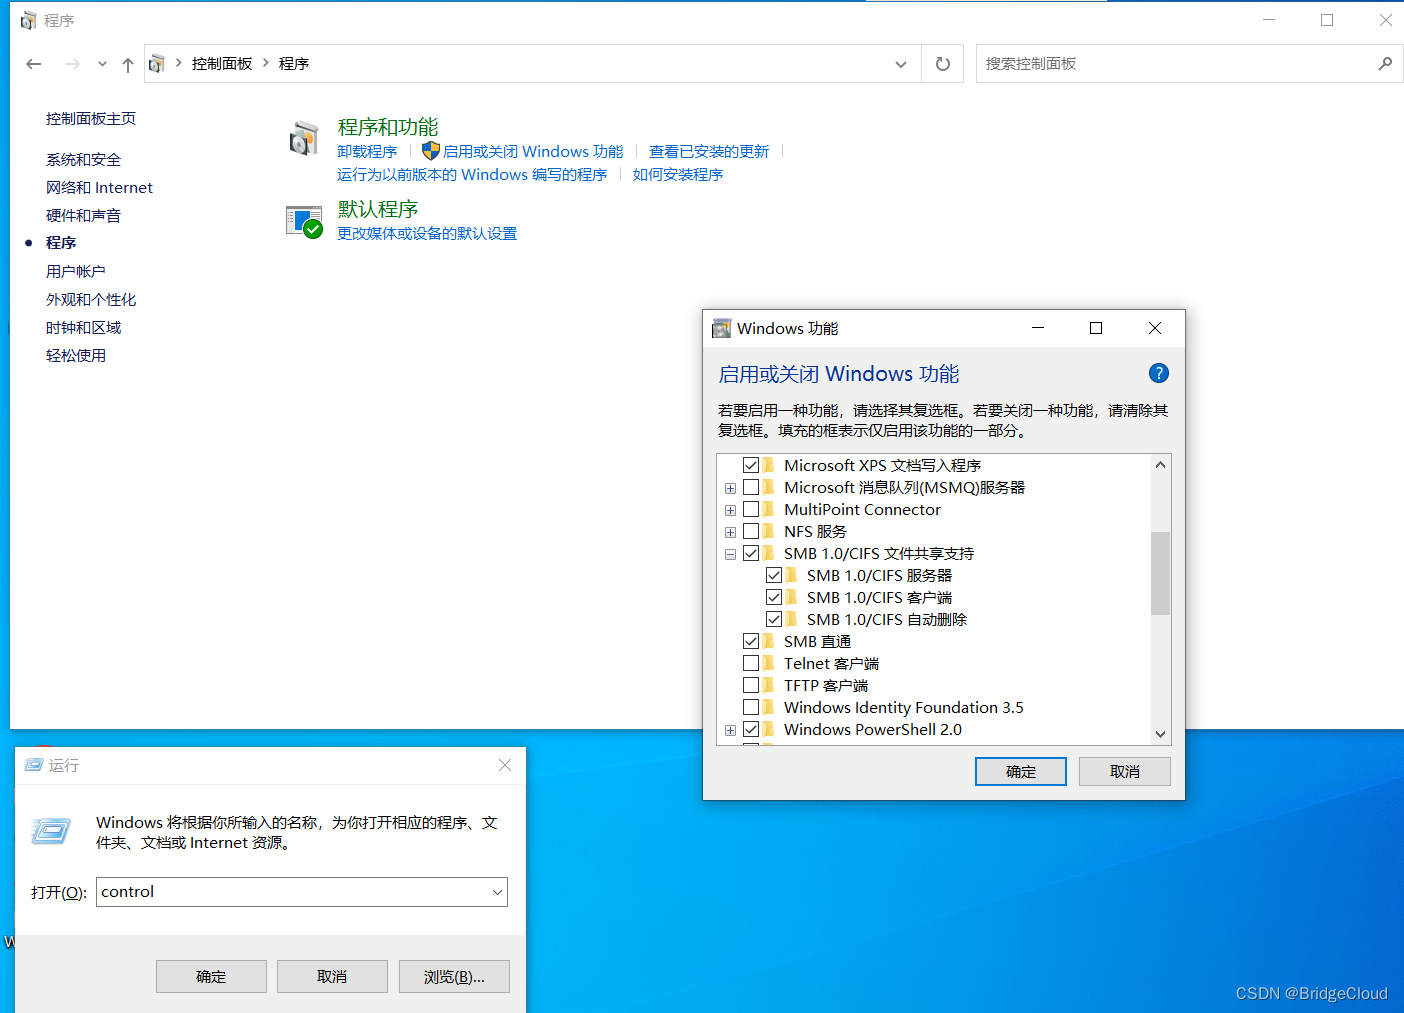Uncheck Windows PowerShell 2.0 checkbox
This screenshot has height=1013, width=1404.
coord(751,729)
